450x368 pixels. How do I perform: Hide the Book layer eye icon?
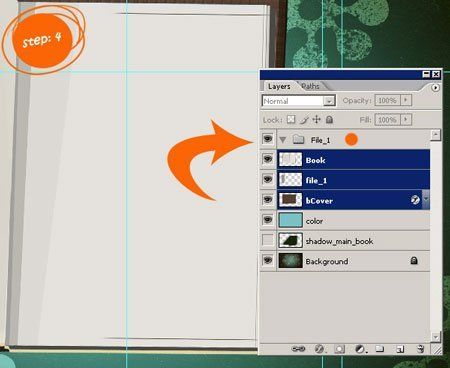[268, 159]
